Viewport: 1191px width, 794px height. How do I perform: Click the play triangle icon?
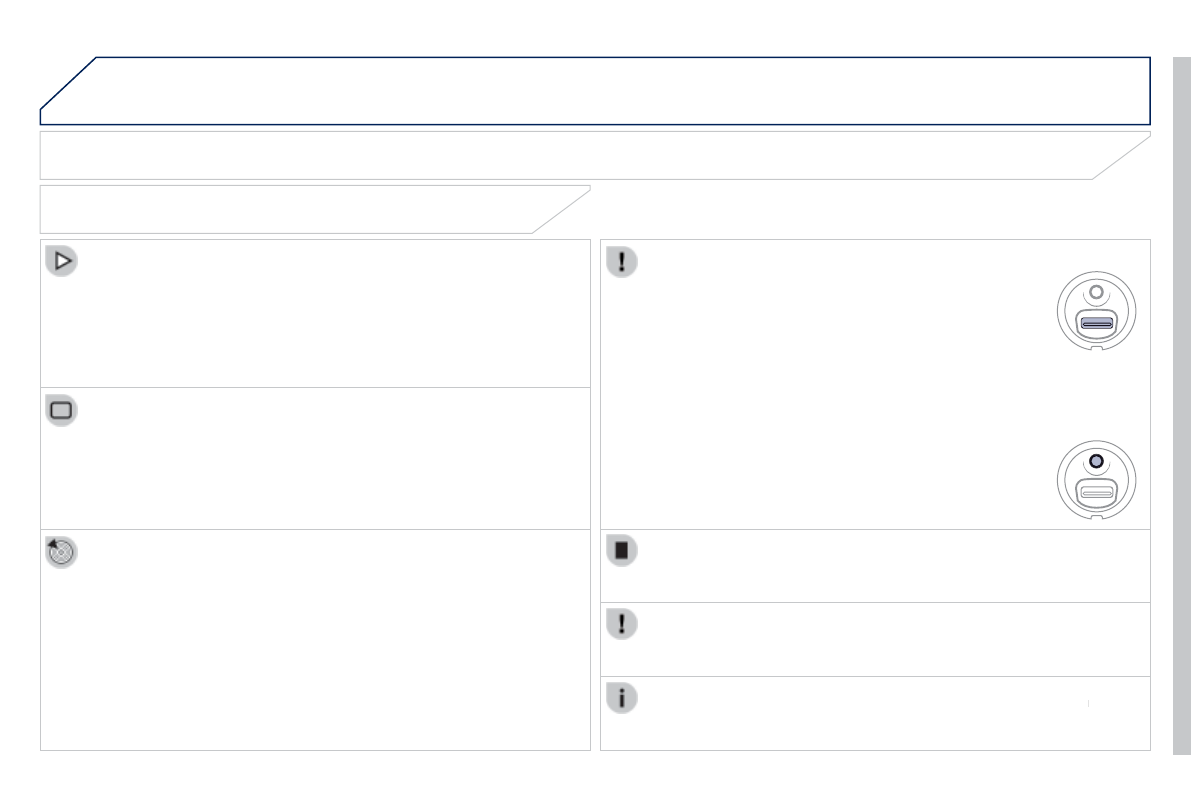pos(62,262)
